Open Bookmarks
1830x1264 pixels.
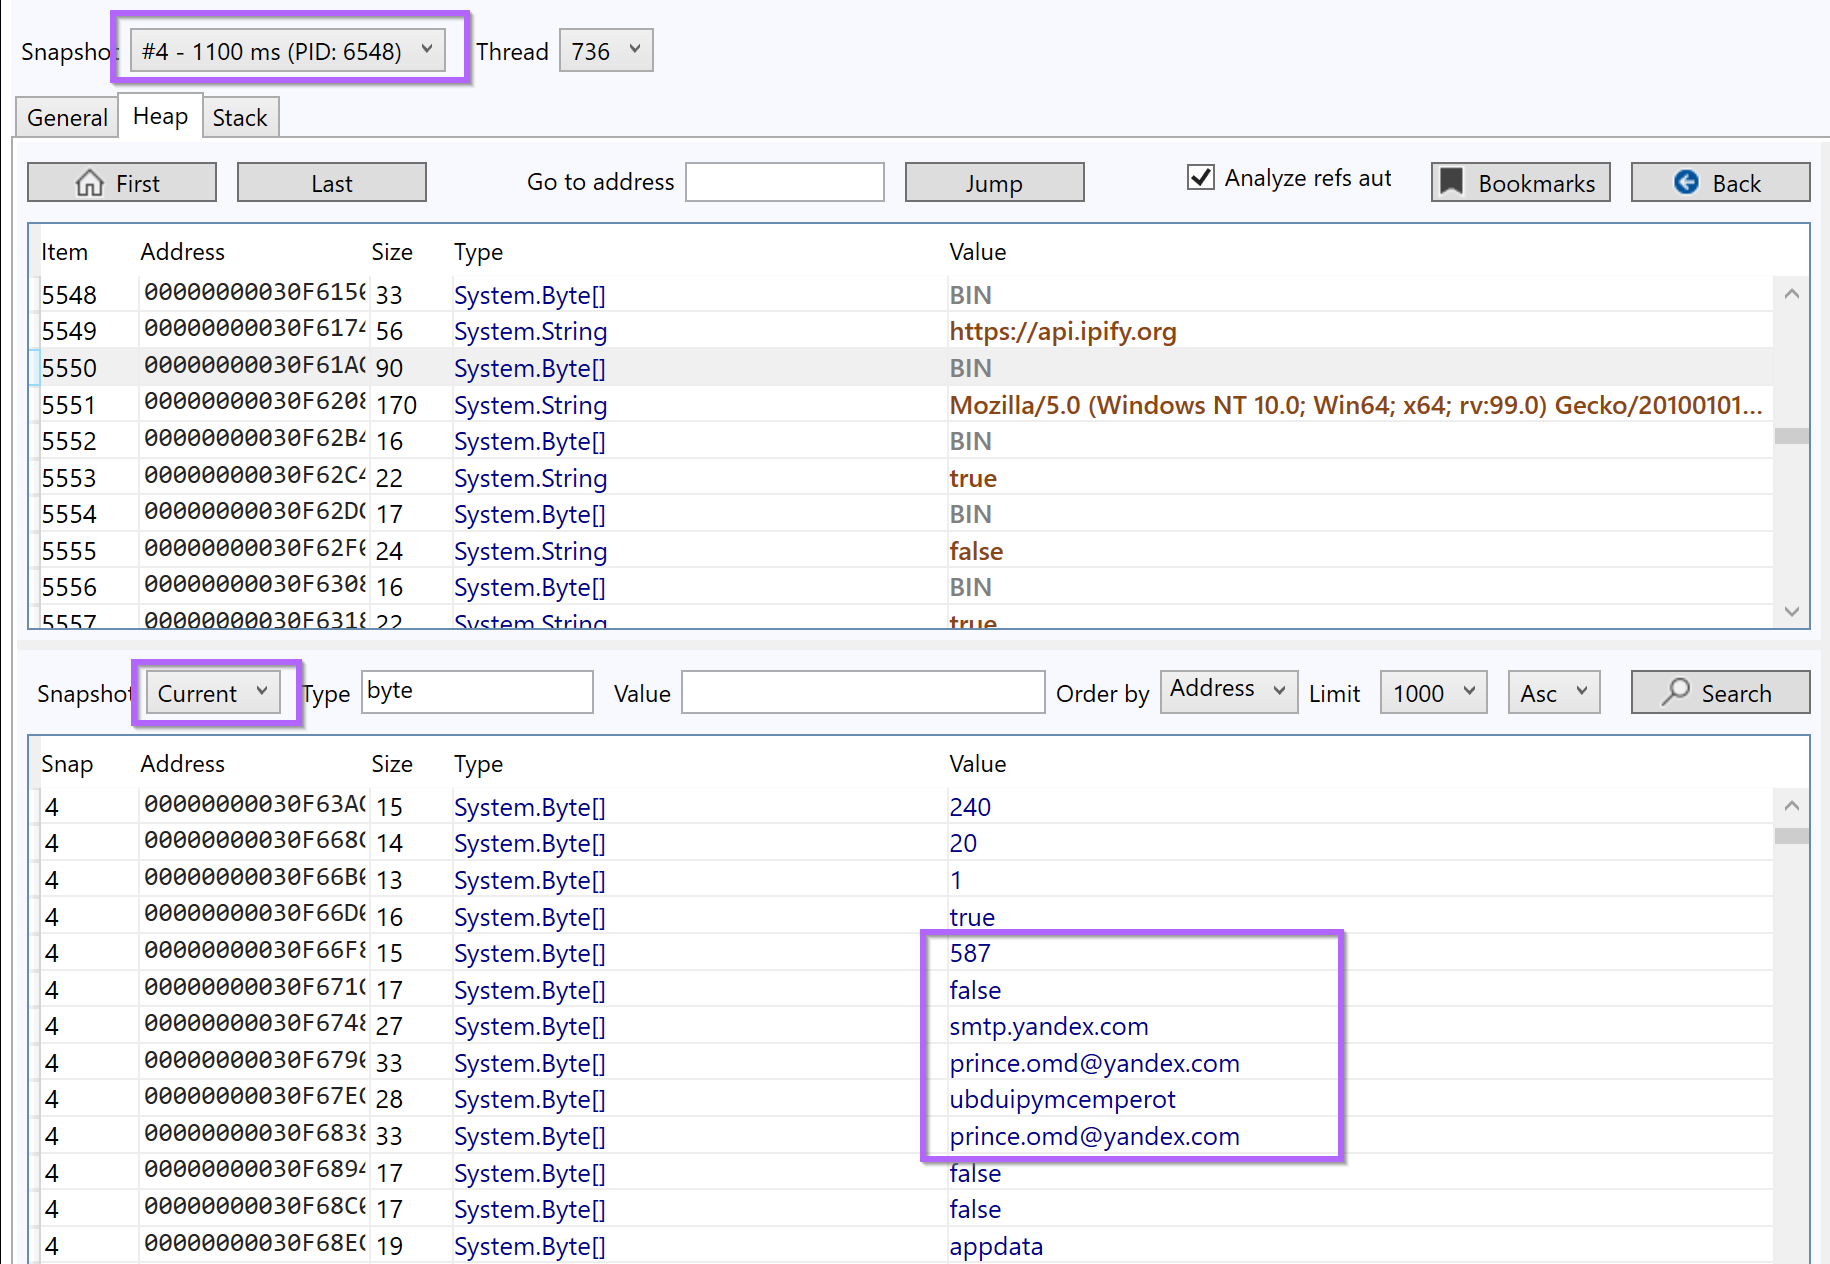1521,183
